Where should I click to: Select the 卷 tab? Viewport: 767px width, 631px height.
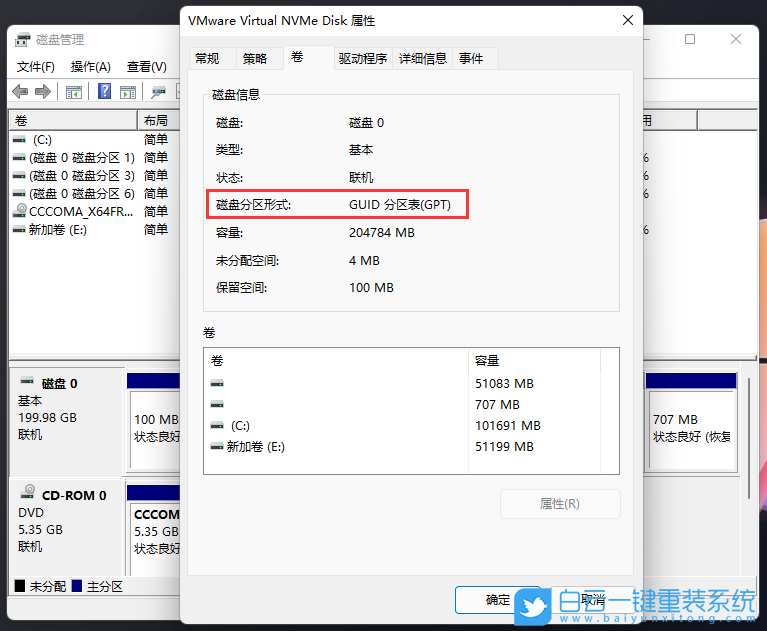[309, 58]
